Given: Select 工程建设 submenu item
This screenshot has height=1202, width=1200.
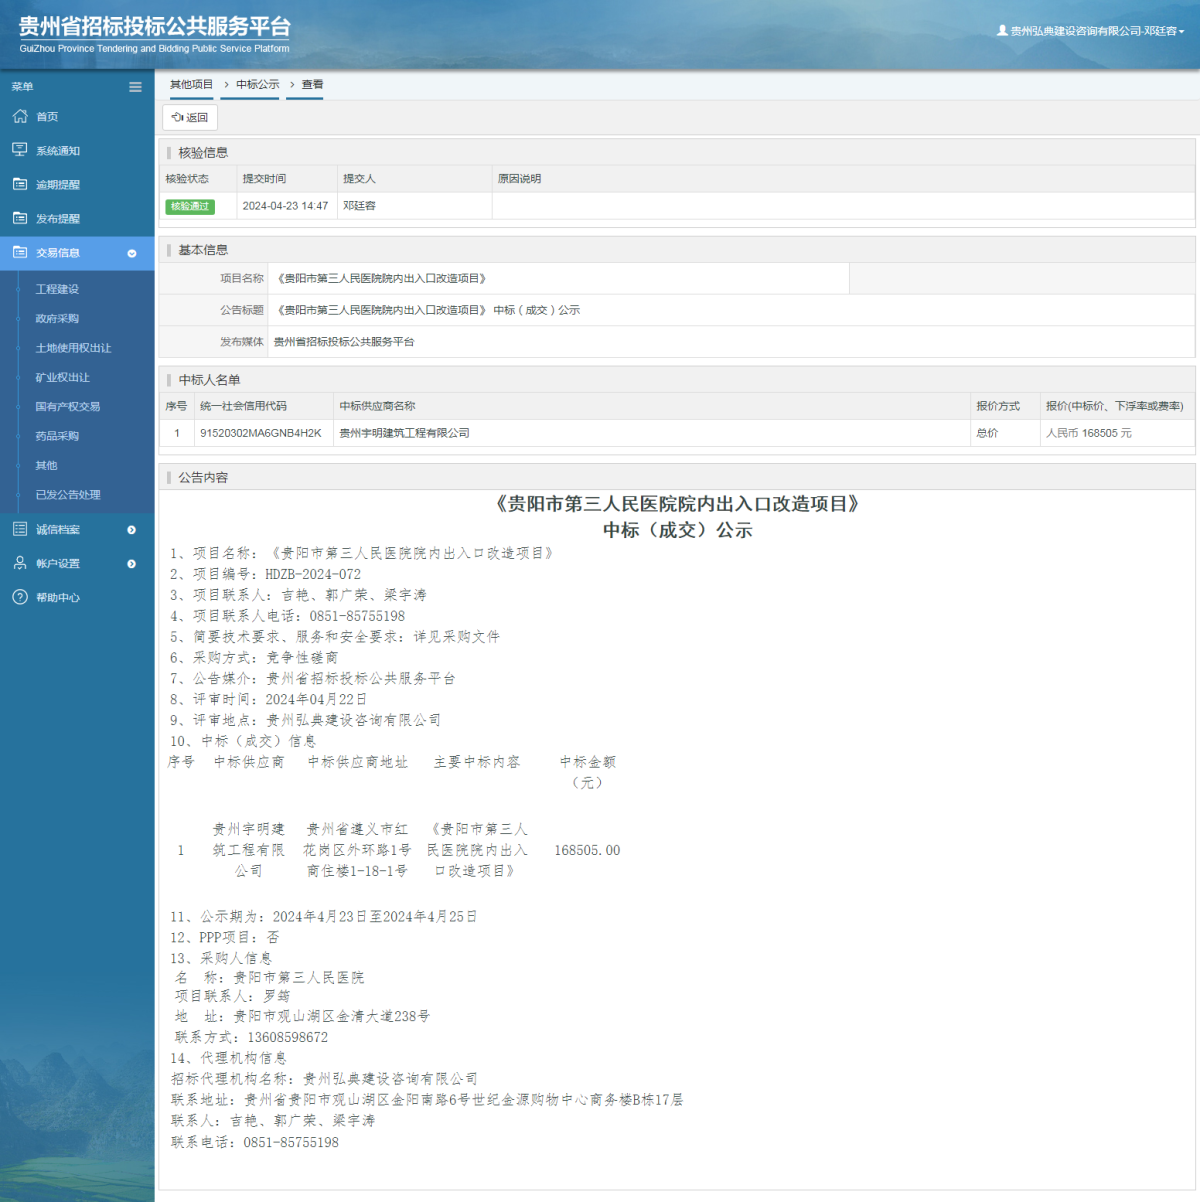Looking at the screenshot, I should pos(57,289).
